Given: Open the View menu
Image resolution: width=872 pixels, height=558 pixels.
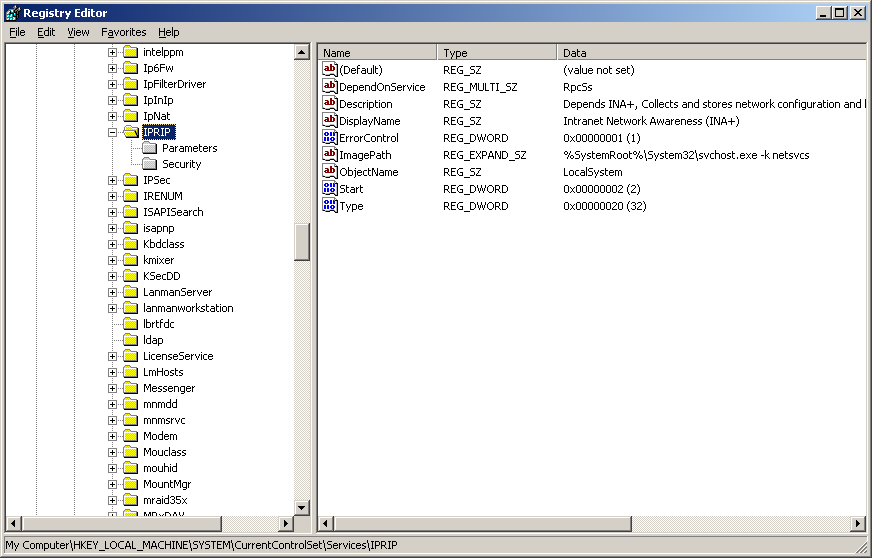Looking at the screenshot, I should coord(78,32).
